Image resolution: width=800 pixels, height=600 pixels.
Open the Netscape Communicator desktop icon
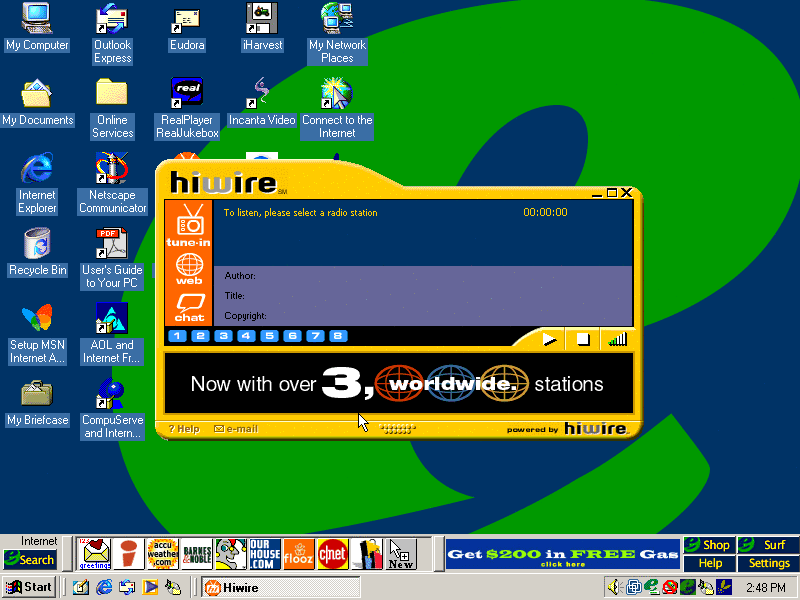[x=112, y=183]
